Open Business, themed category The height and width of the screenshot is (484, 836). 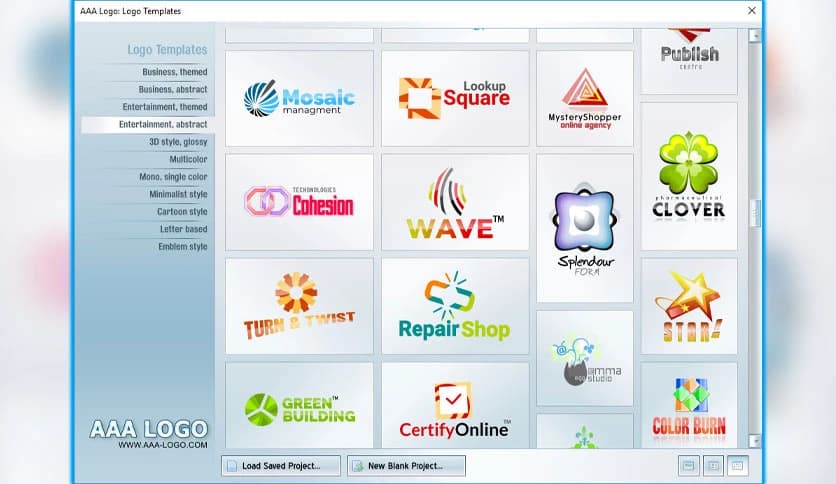coord(174,72)
